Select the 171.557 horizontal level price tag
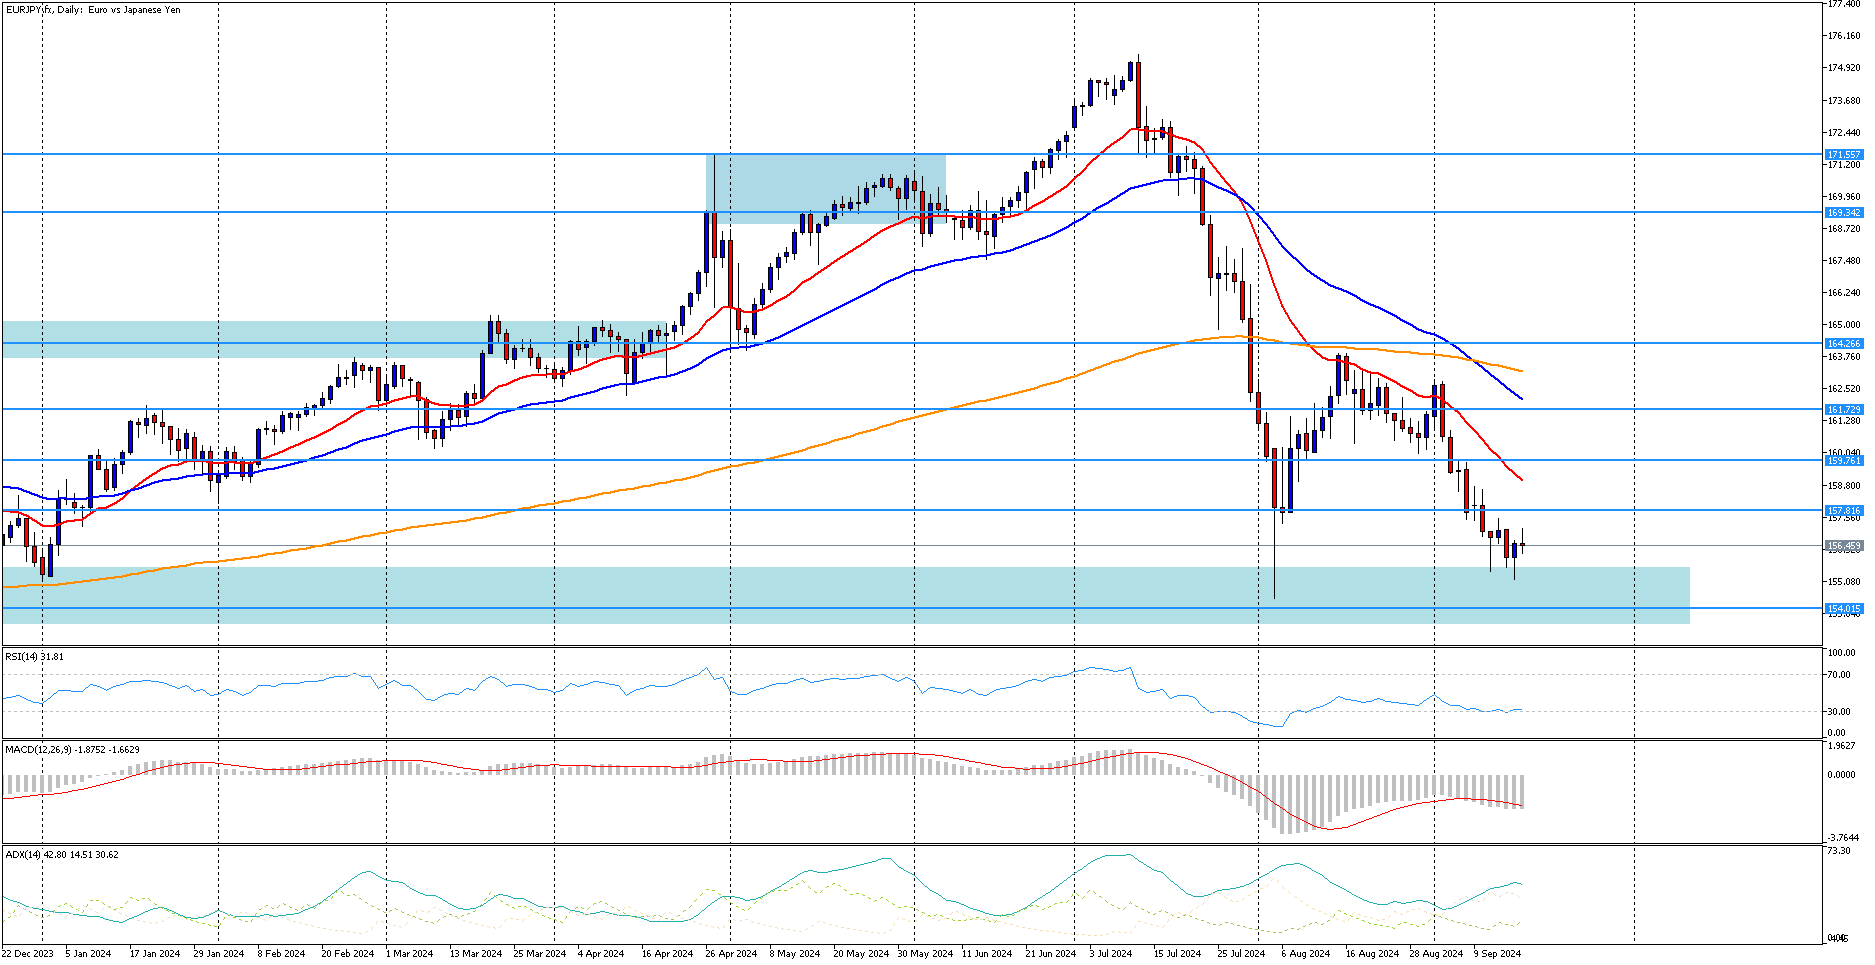1875x965 pixels. click(1844, 155)
